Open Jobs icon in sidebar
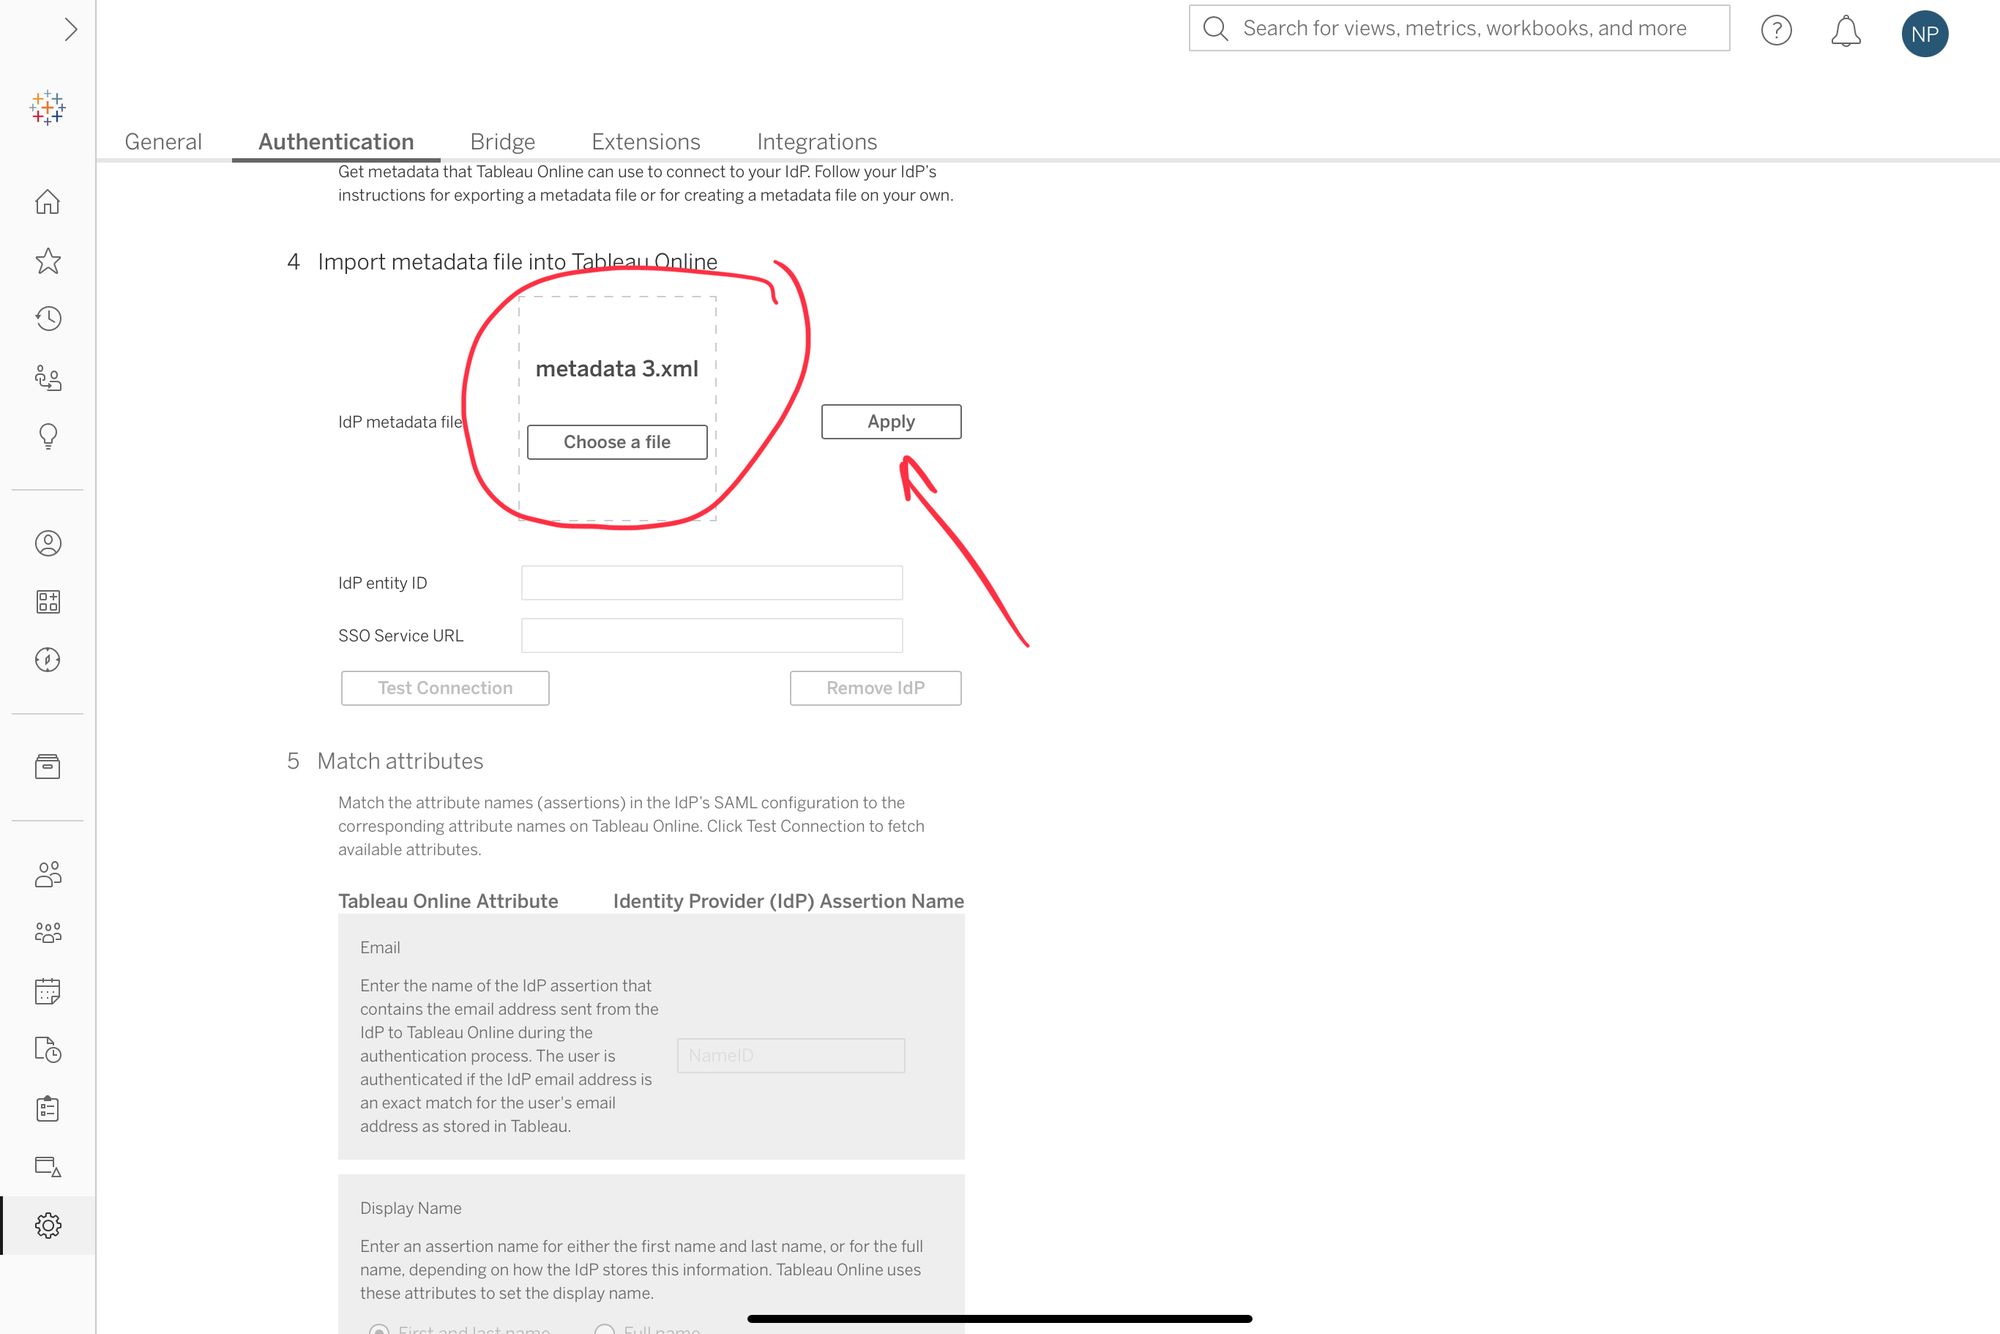This screenshot has width=2000, height=1334. (x=47, y=1050)
